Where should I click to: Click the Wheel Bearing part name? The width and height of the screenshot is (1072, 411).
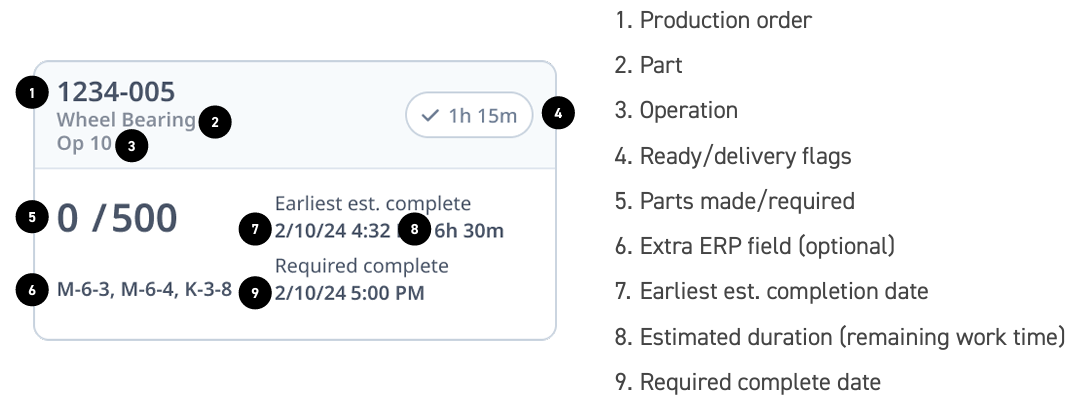point(126,120)
